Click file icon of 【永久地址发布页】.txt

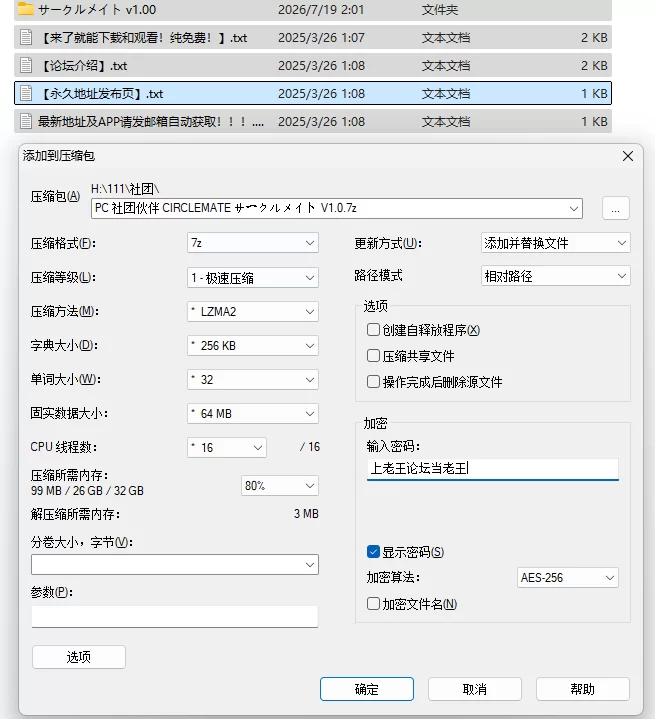26,94
